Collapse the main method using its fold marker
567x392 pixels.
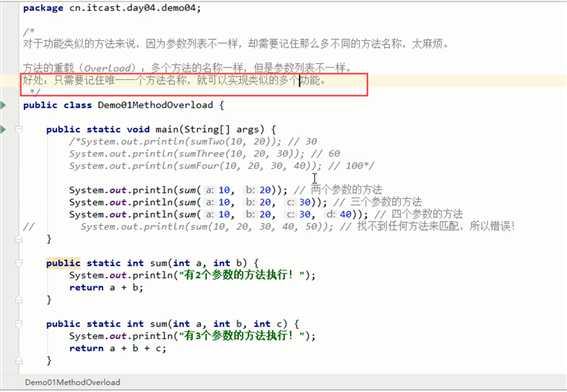click(19, 129)
